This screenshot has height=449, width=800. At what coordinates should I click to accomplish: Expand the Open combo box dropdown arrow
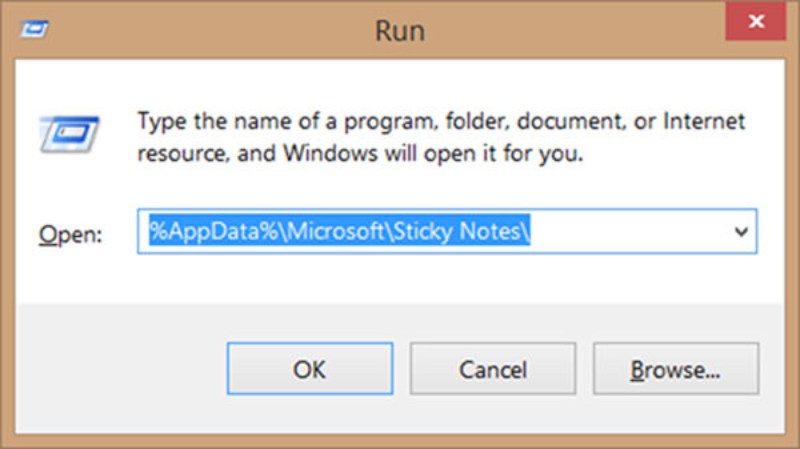(x=741, y=232)
